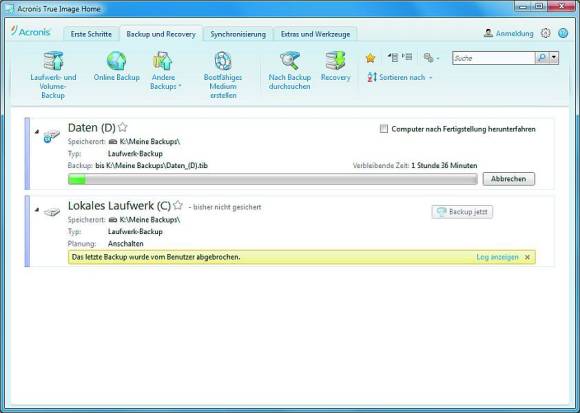The image size is (580, 413).
Task: Click the Acronis logo
Action: pos(30,32)
